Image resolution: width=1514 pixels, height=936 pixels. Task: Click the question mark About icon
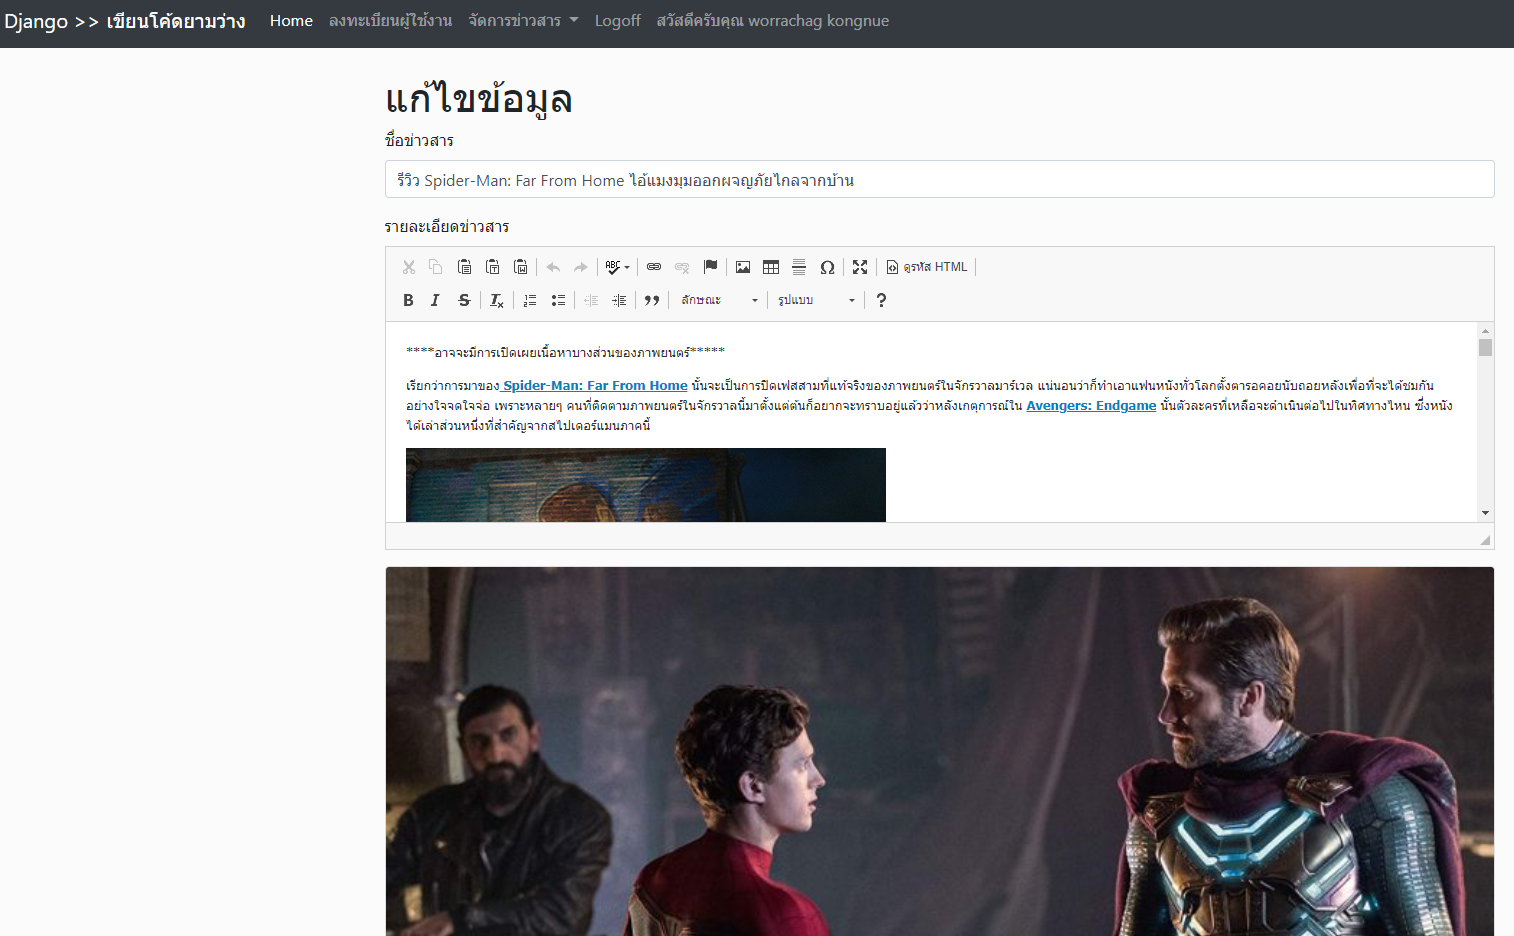(x=881, y=300)
